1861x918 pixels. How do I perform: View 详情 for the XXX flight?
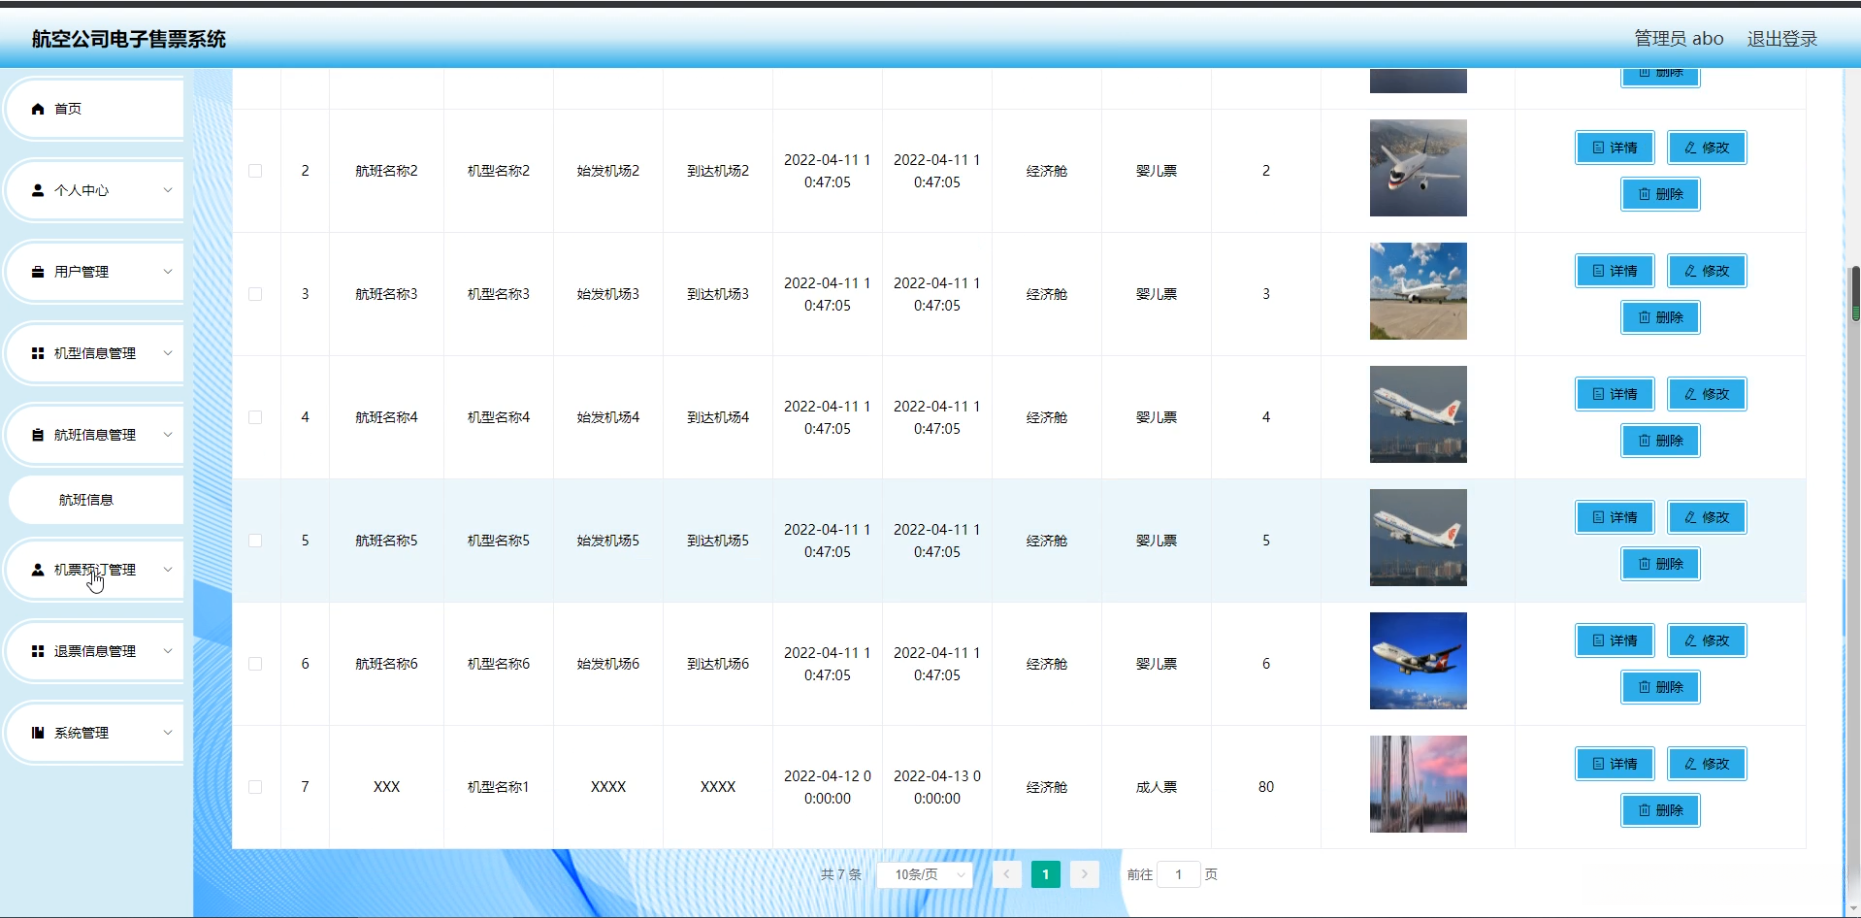click(x=1615, y=764)
